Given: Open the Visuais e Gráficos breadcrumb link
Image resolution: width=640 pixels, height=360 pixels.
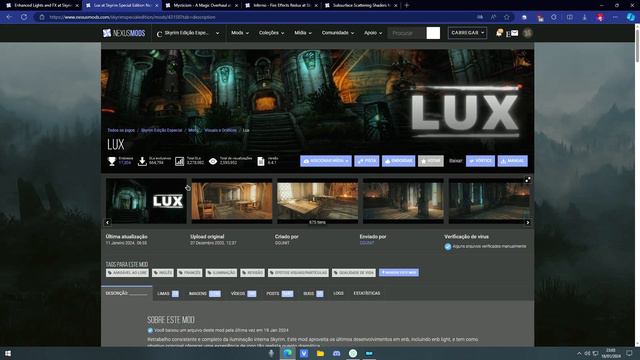Looking at the screenshot, I should point(220,131).
